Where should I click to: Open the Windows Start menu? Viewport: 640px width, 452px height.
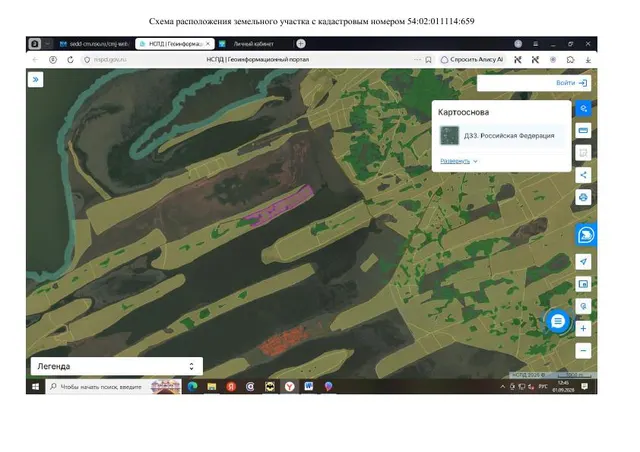tap(36, 386)
